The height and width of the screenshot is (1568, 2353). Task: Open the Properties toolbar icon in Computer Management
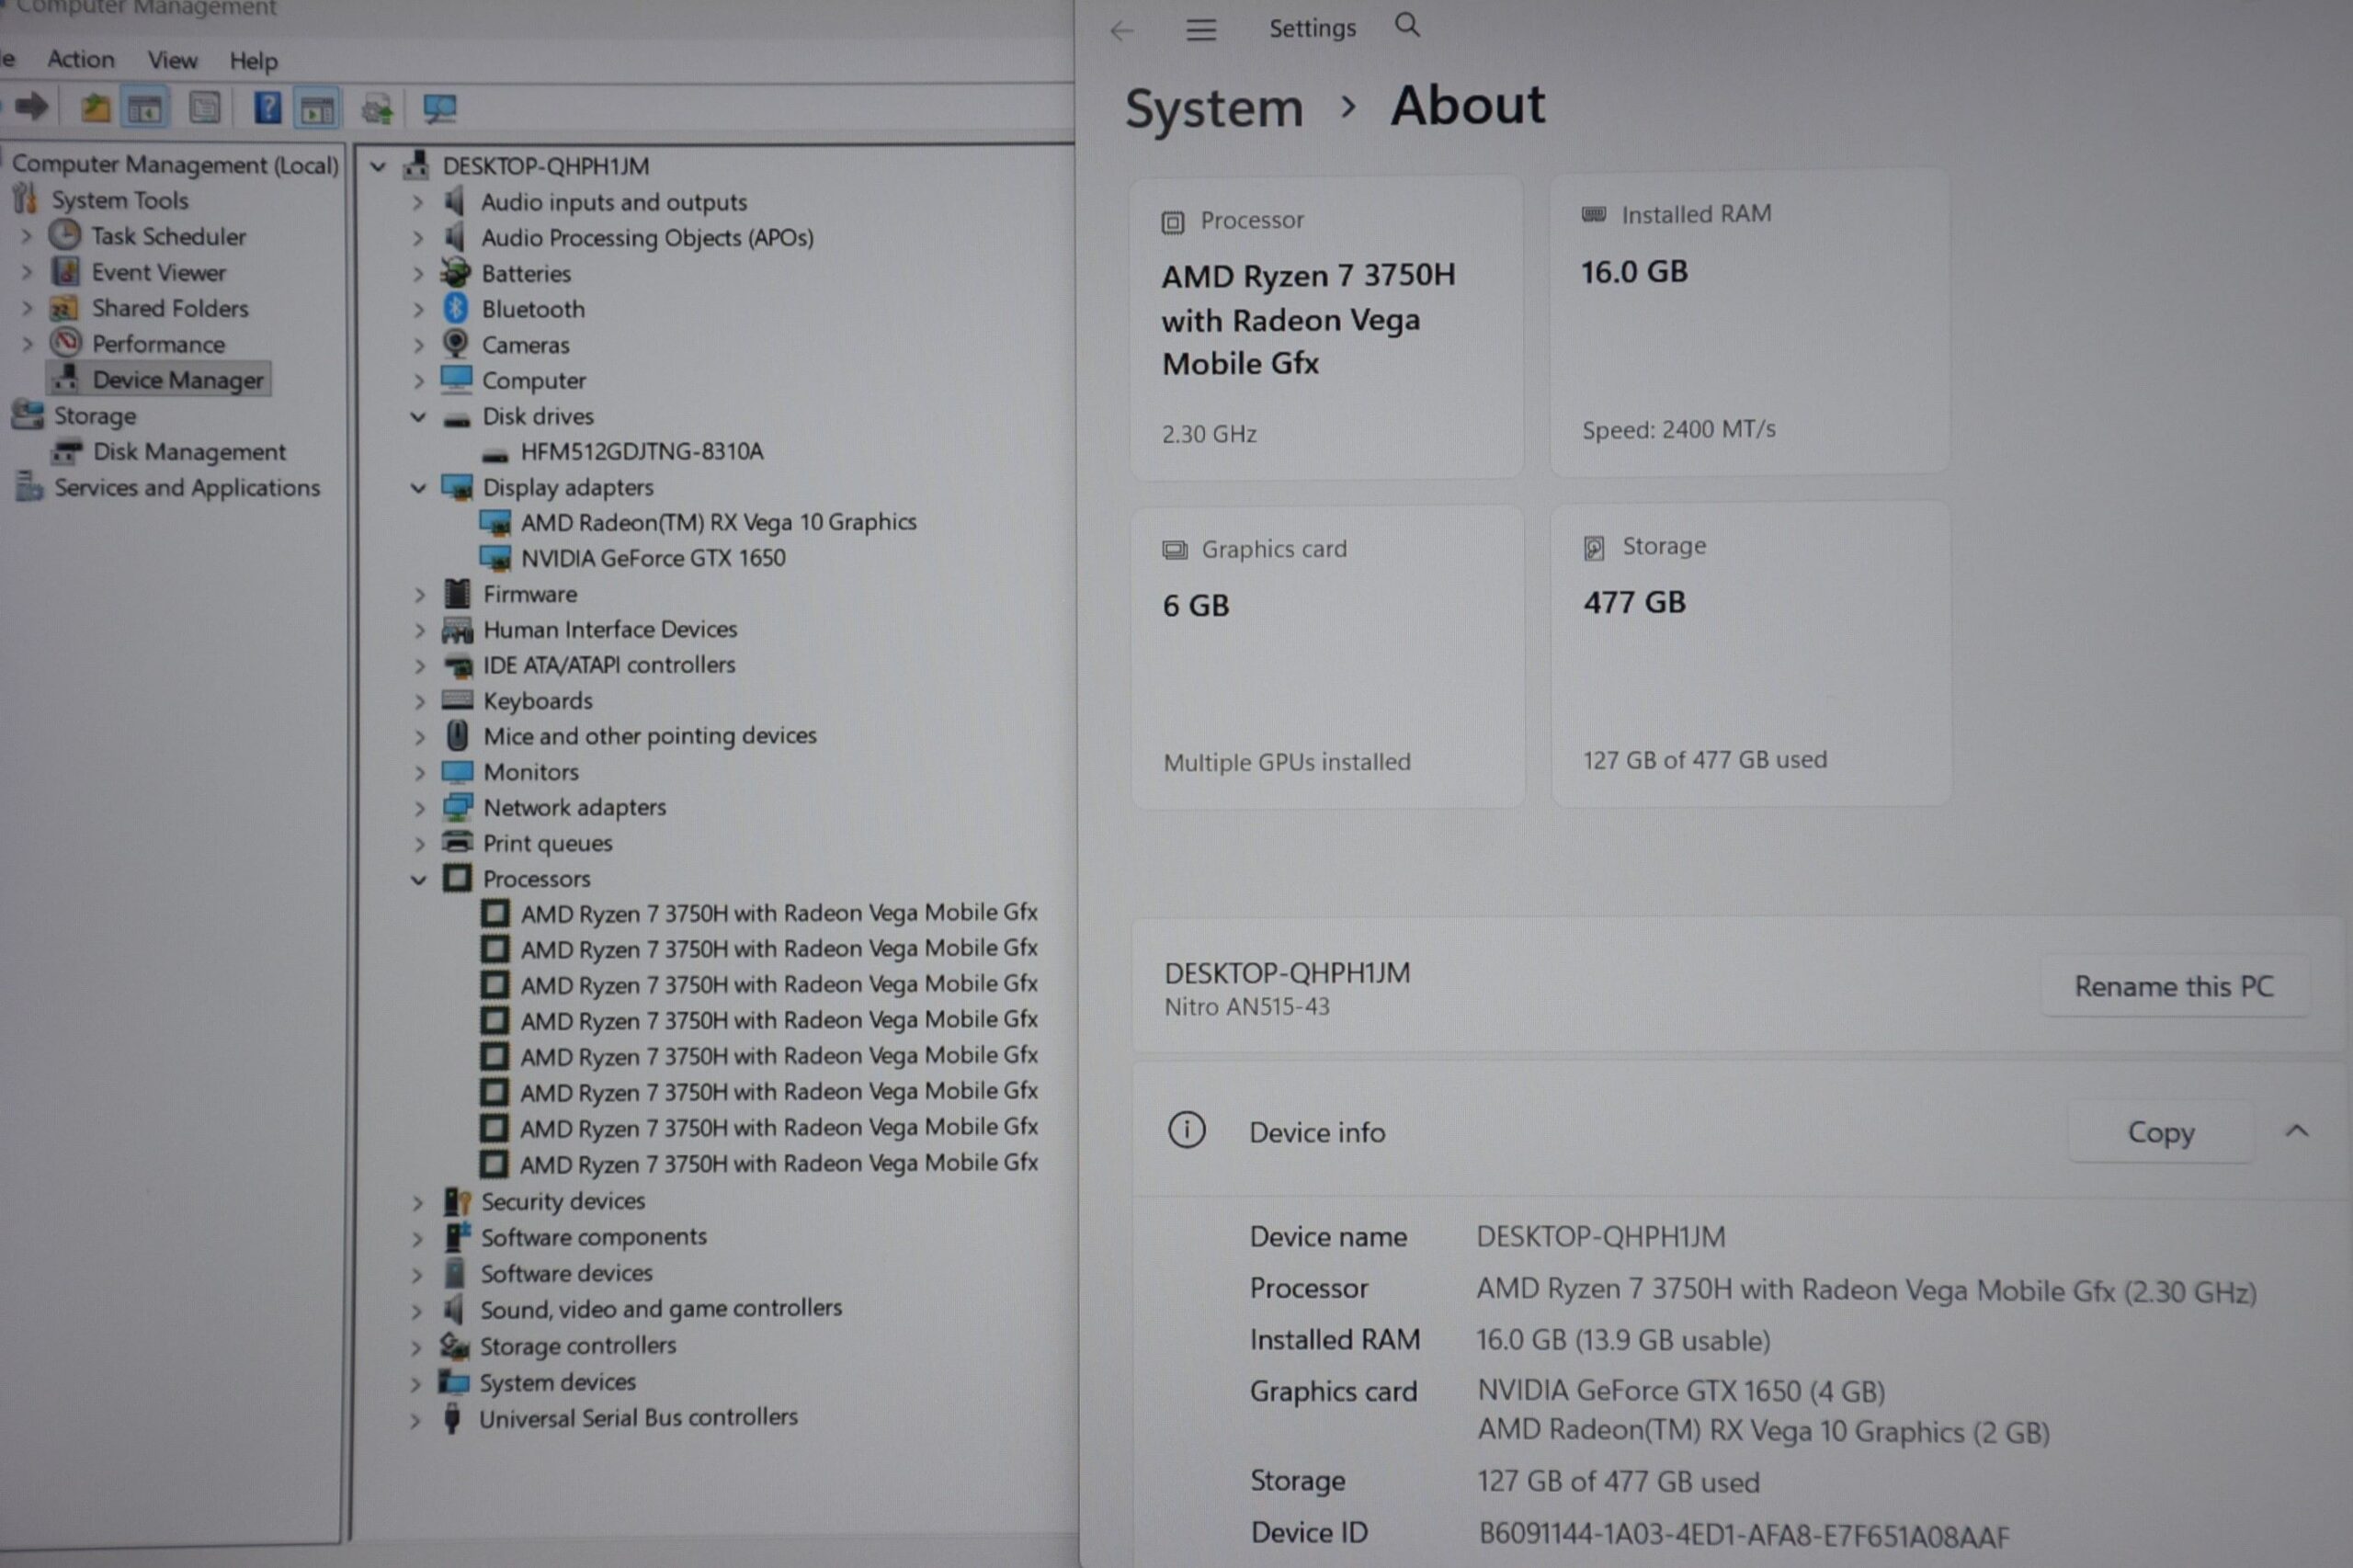[x=205, y=108]
